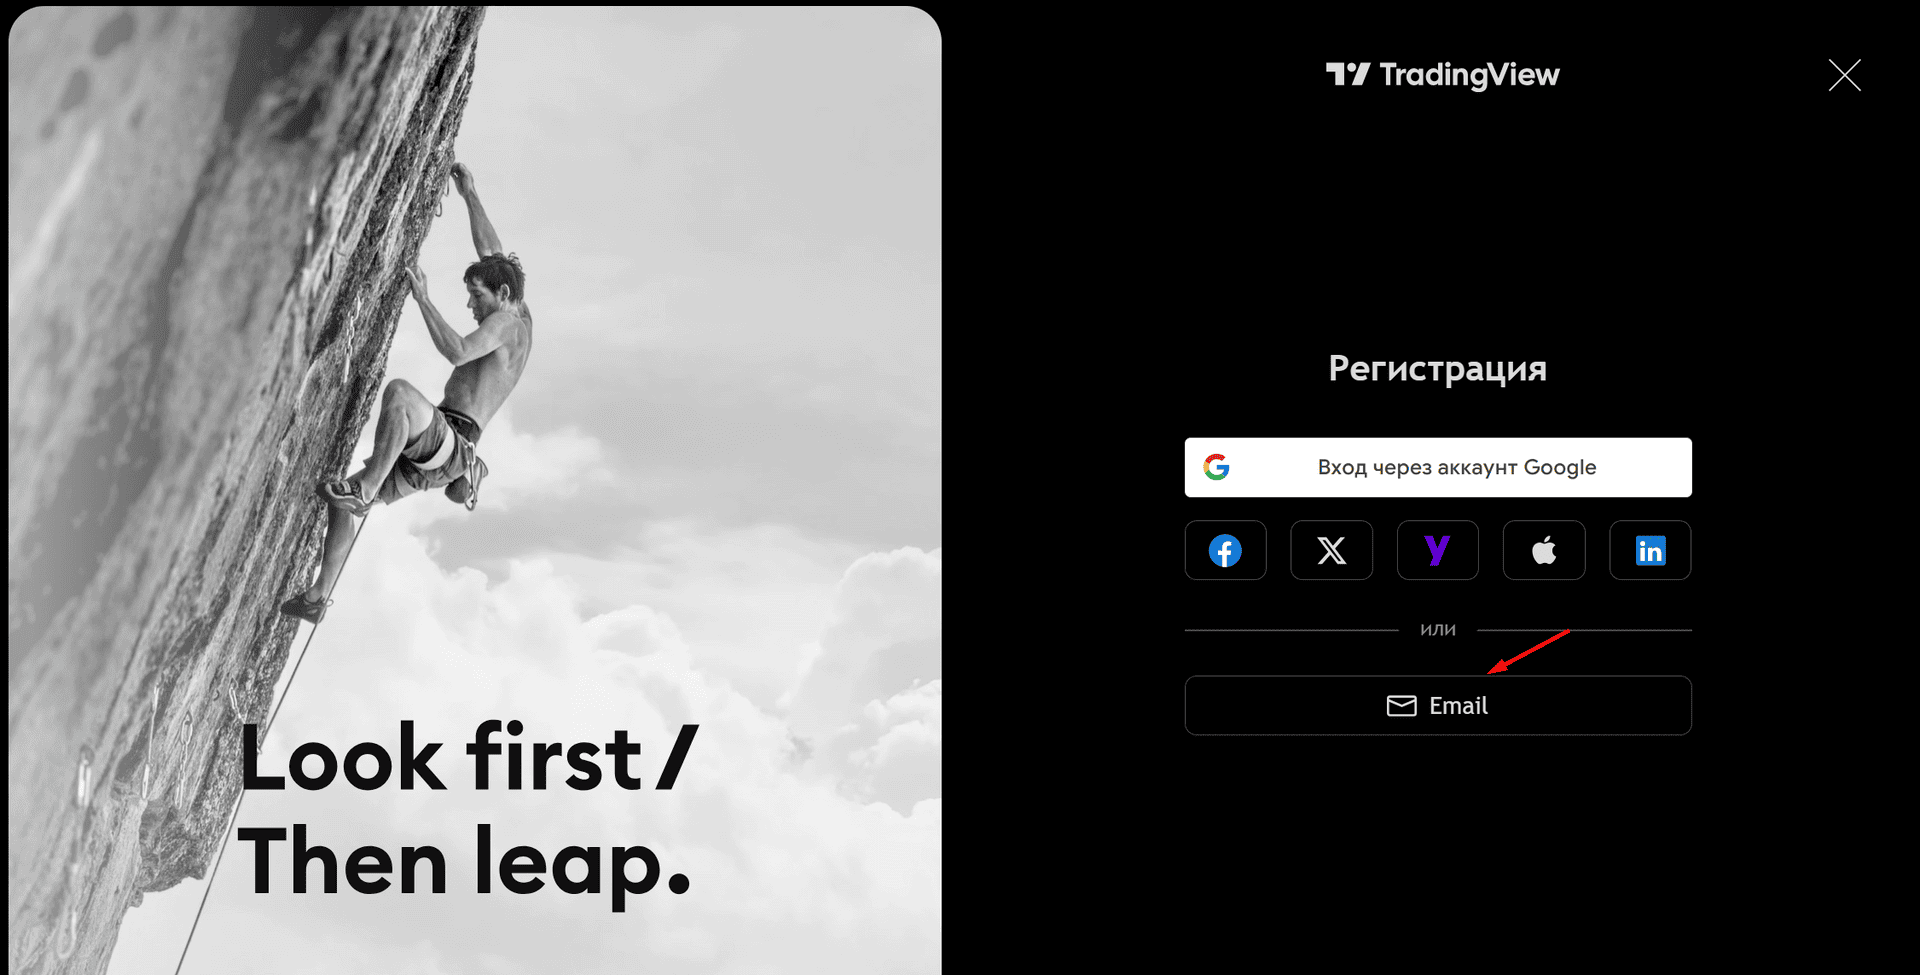The width and height of the screenshot is (1920, 975).
Task: Choose the X (Twitter) sign-up icon
Action: [x=1331, y=550]
